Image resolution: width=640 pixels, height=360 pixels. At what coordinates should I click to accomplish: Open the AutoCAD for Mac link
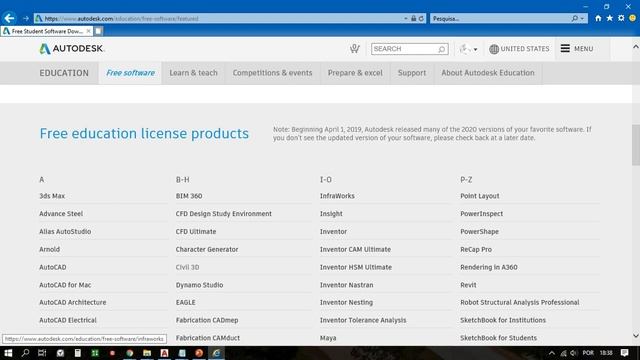point(65,285)
